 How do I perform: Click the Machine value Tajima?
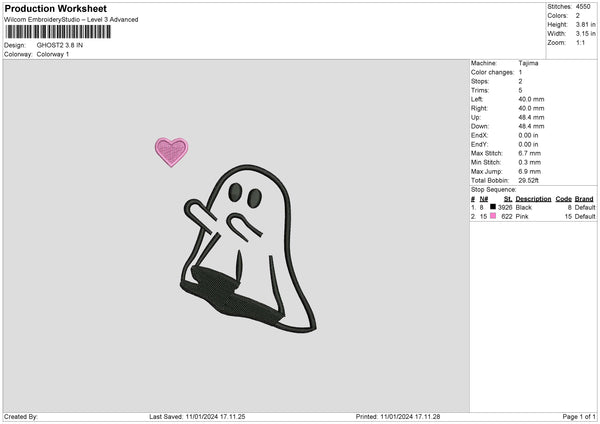tap(528, 63)
